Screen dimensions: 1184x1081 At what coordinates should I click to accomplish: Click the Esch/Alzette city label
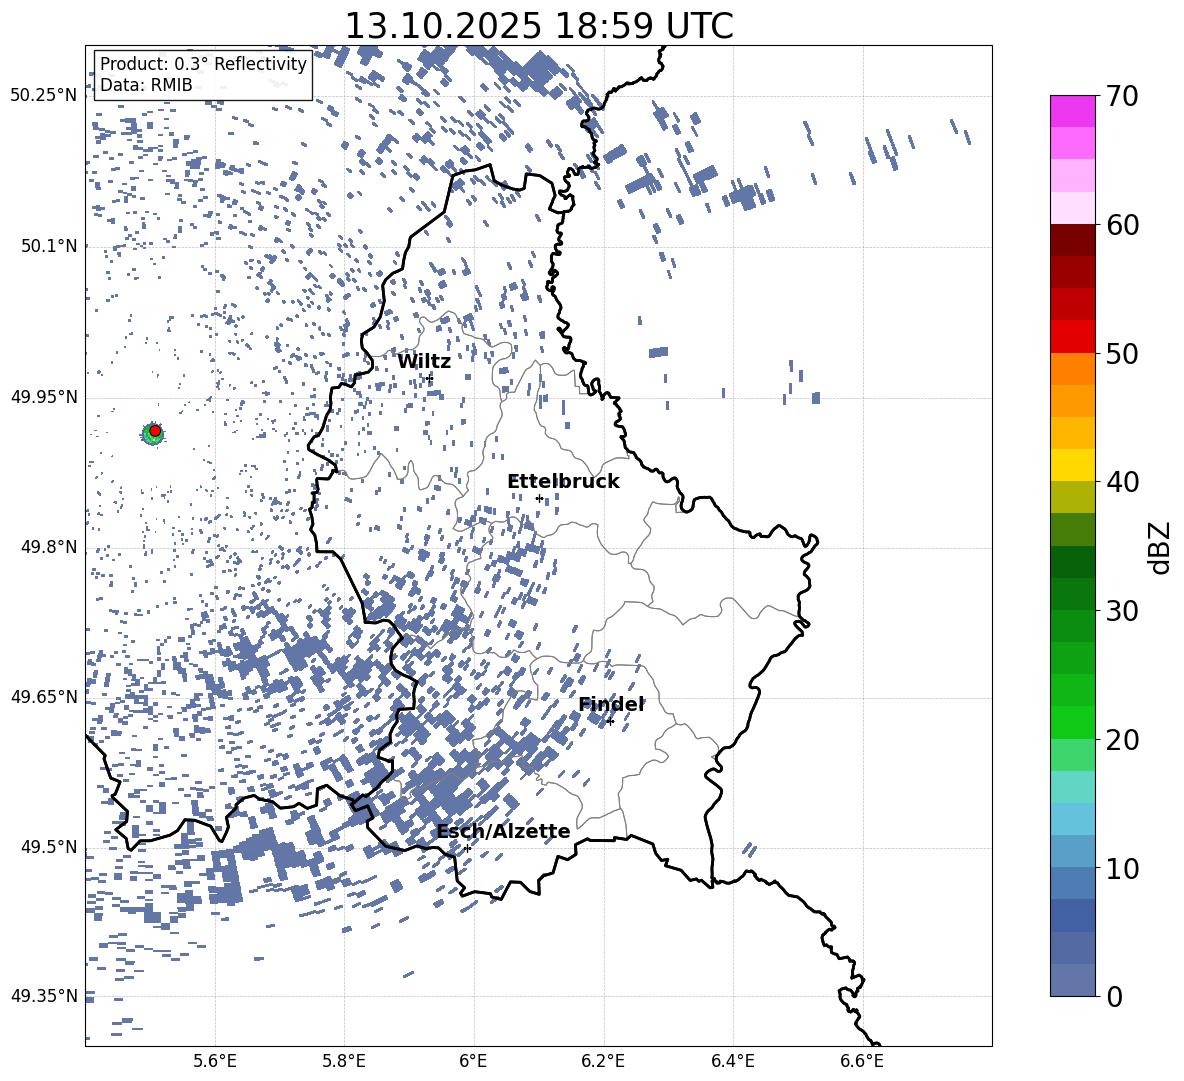(504, 831)
